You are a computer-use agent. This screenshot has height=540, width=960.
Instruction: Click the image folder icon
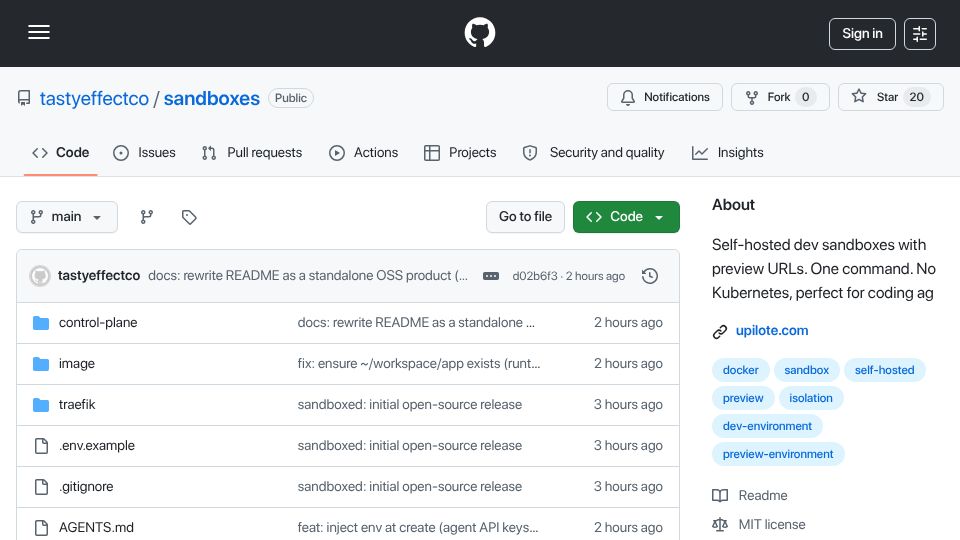tap(41, 364)
